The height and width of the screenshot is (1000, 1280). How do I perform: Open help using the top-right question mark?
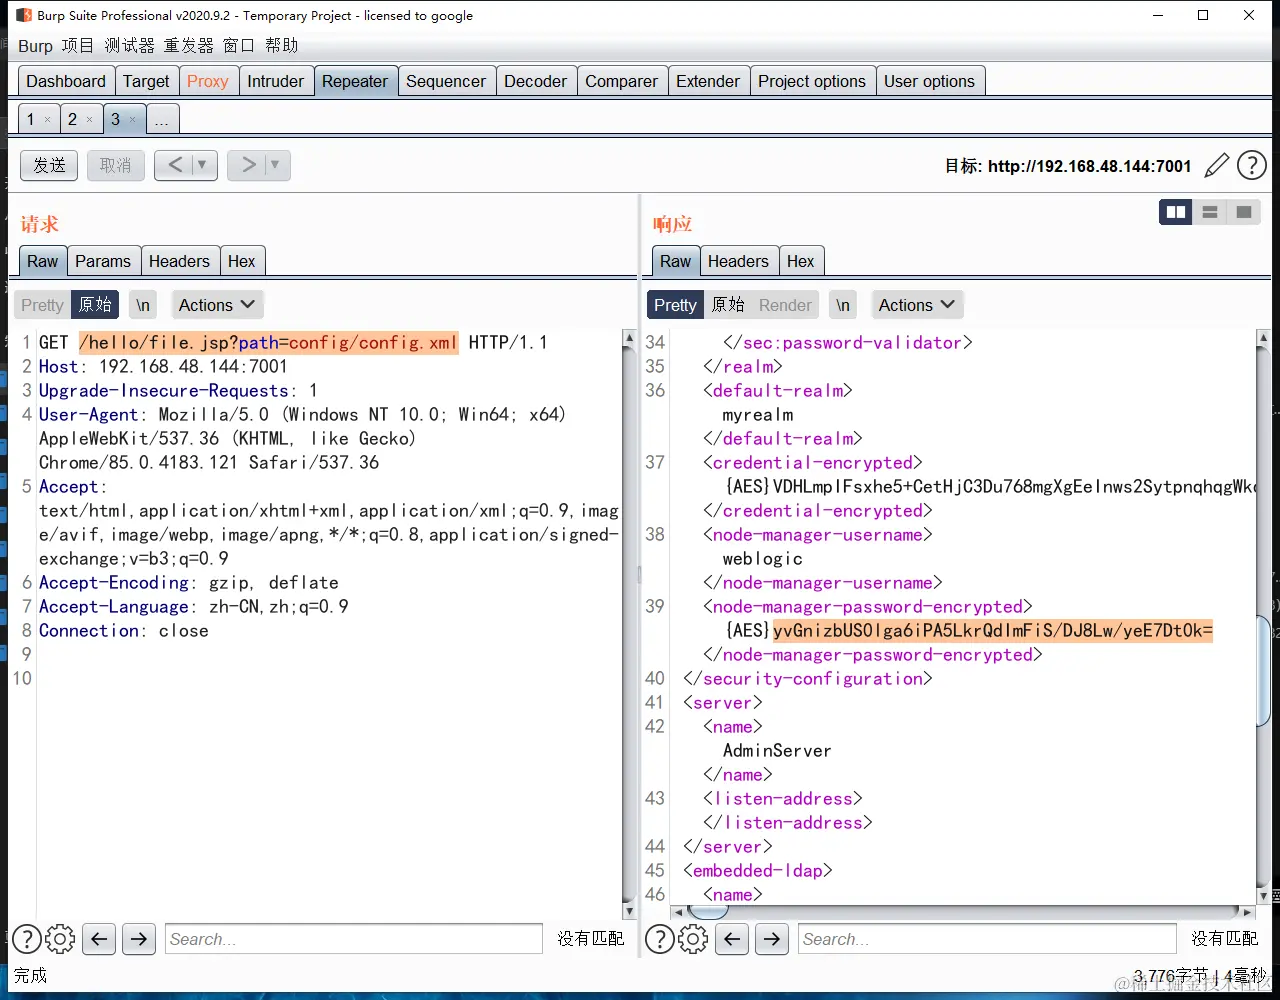pyautogui.click(x=1252, y=165)
